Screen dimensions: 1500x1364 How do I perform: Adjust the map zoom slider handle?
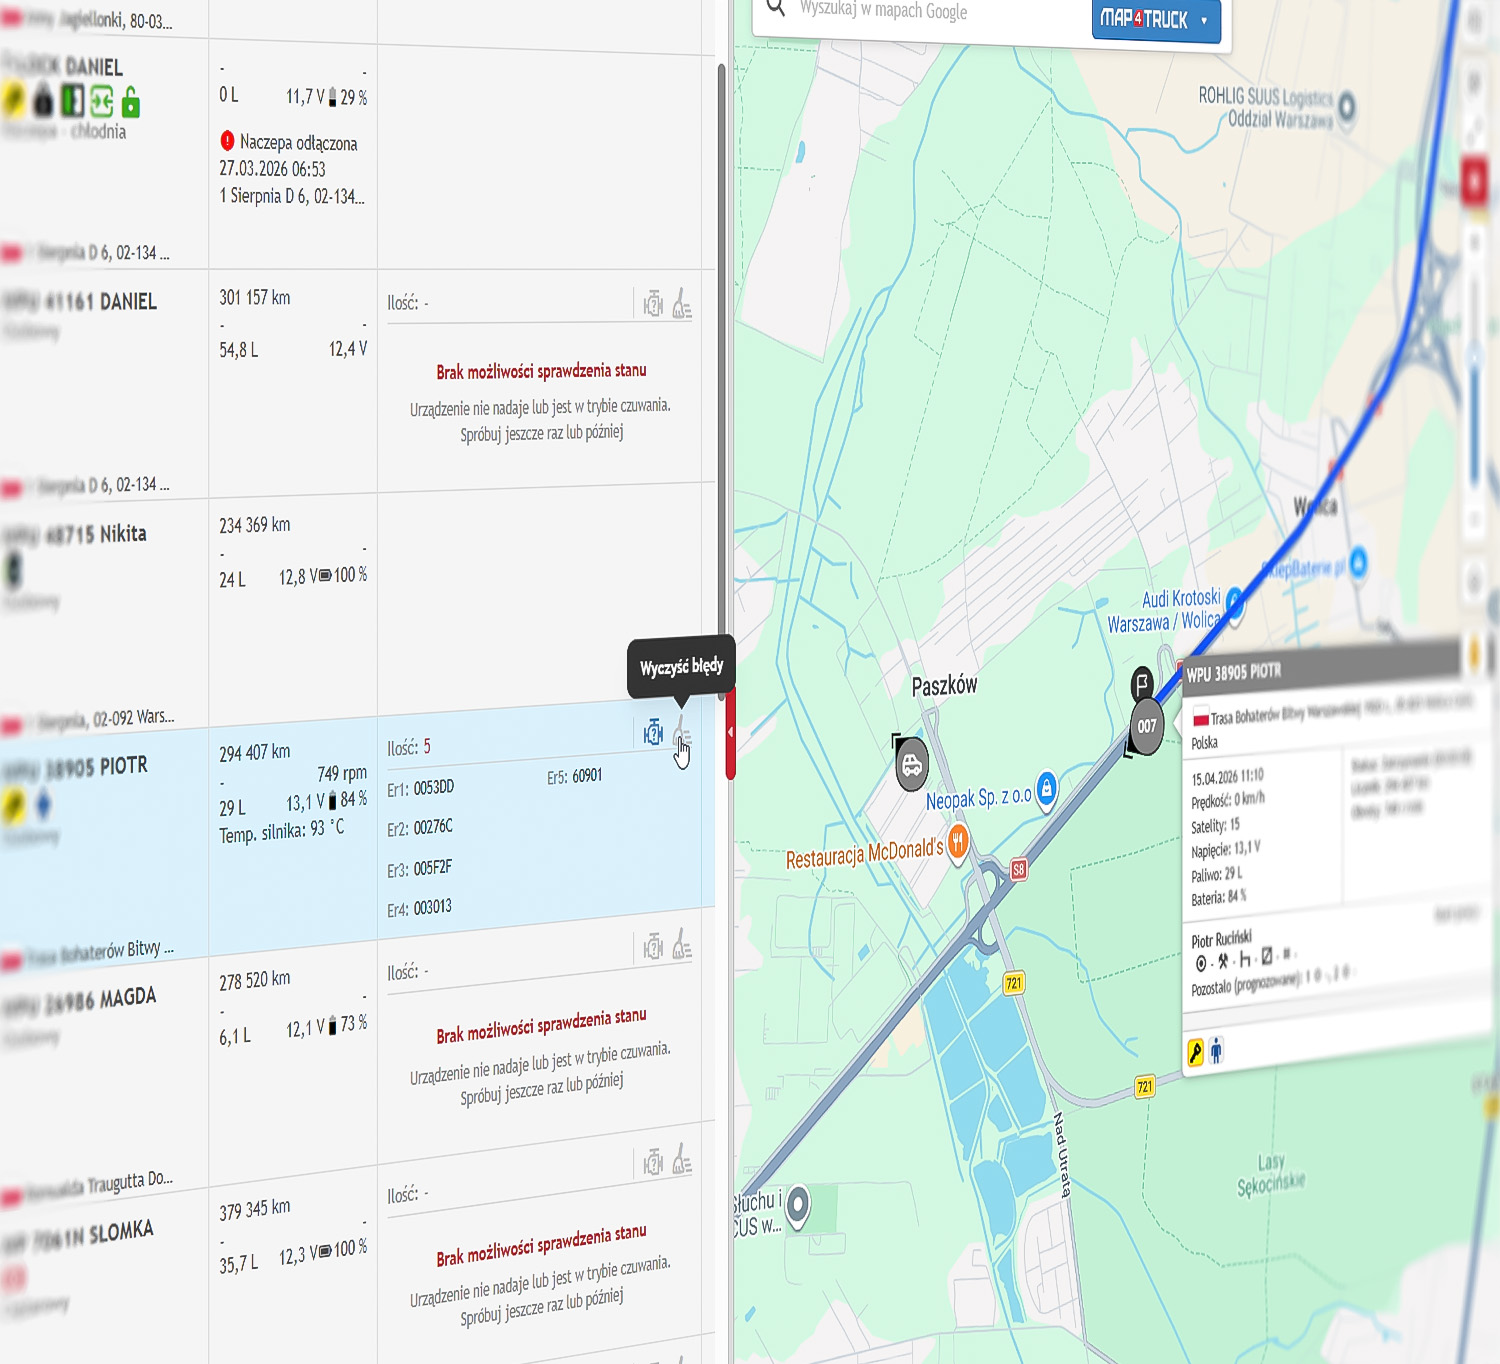pyautogui.click(x=1474, y=357)
